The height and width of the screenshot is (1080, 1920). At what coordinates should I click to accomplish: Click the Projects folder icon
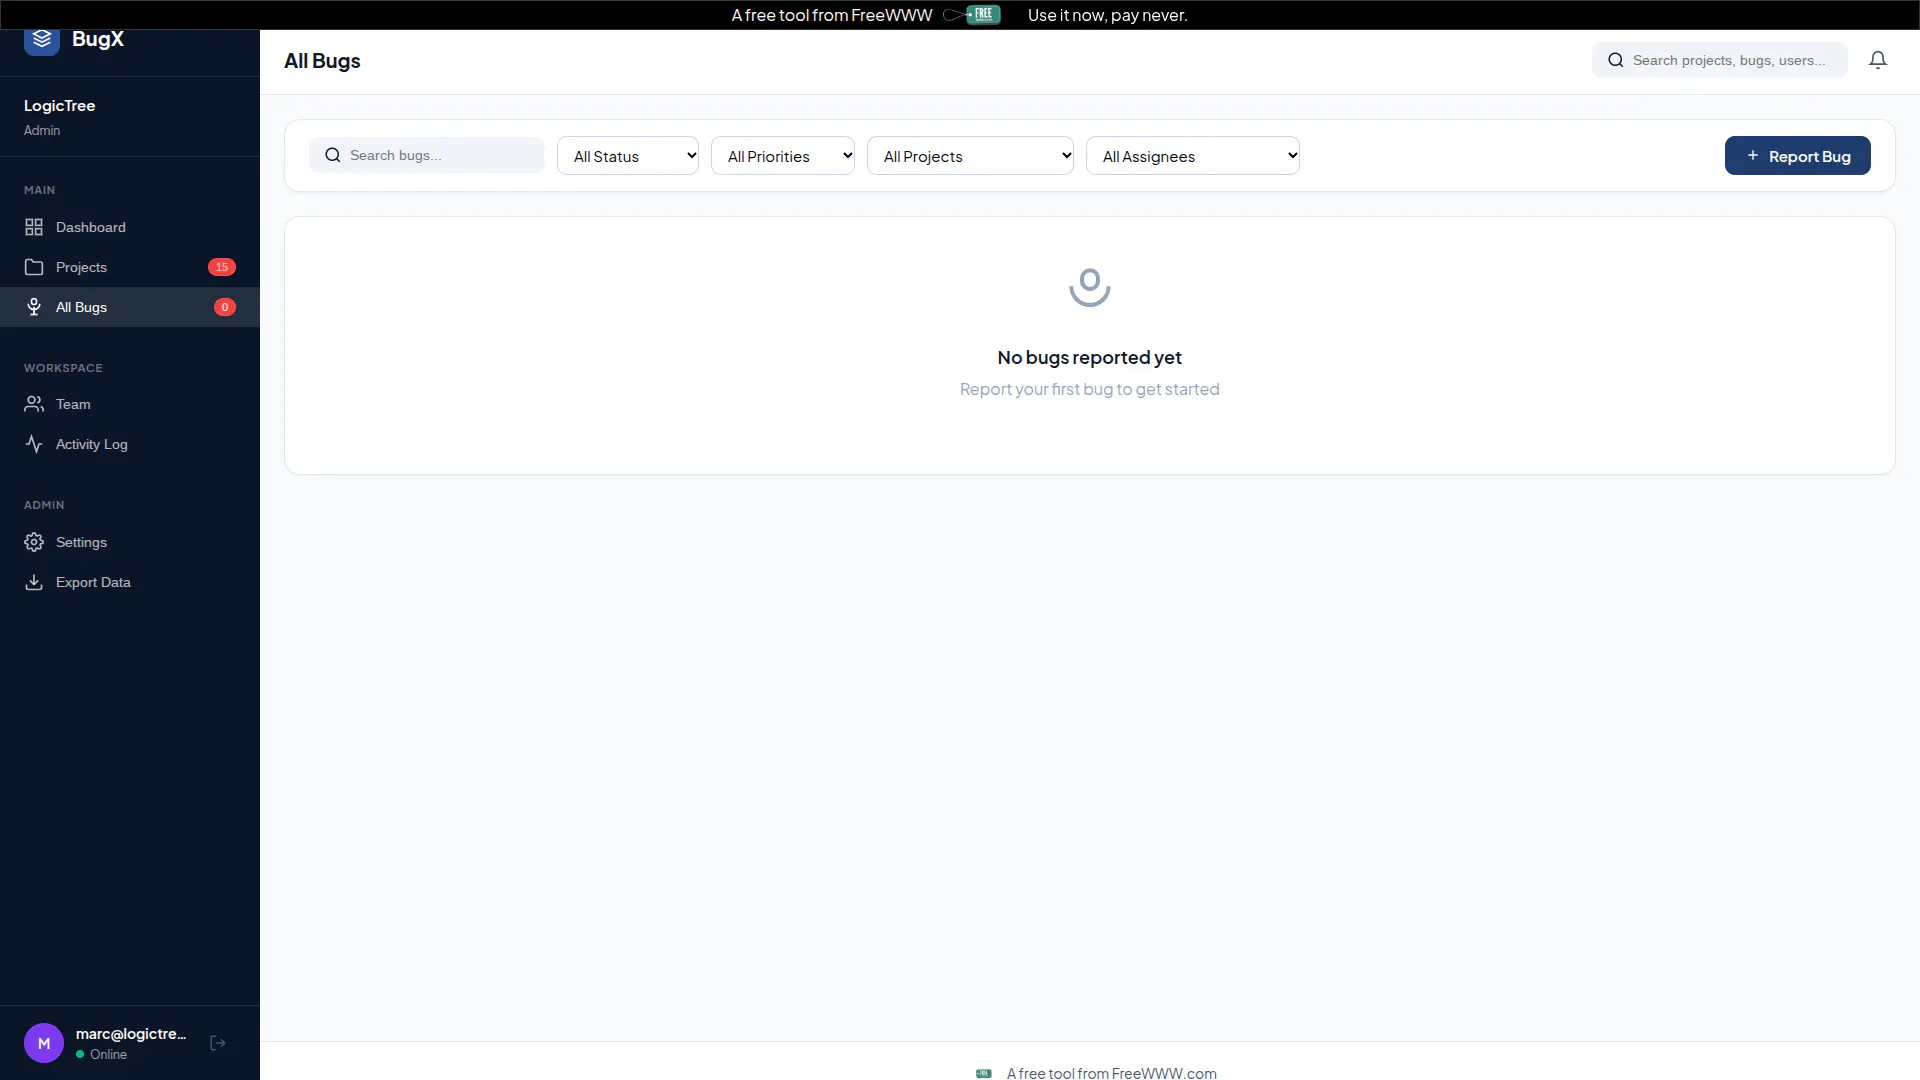(34, 267)
